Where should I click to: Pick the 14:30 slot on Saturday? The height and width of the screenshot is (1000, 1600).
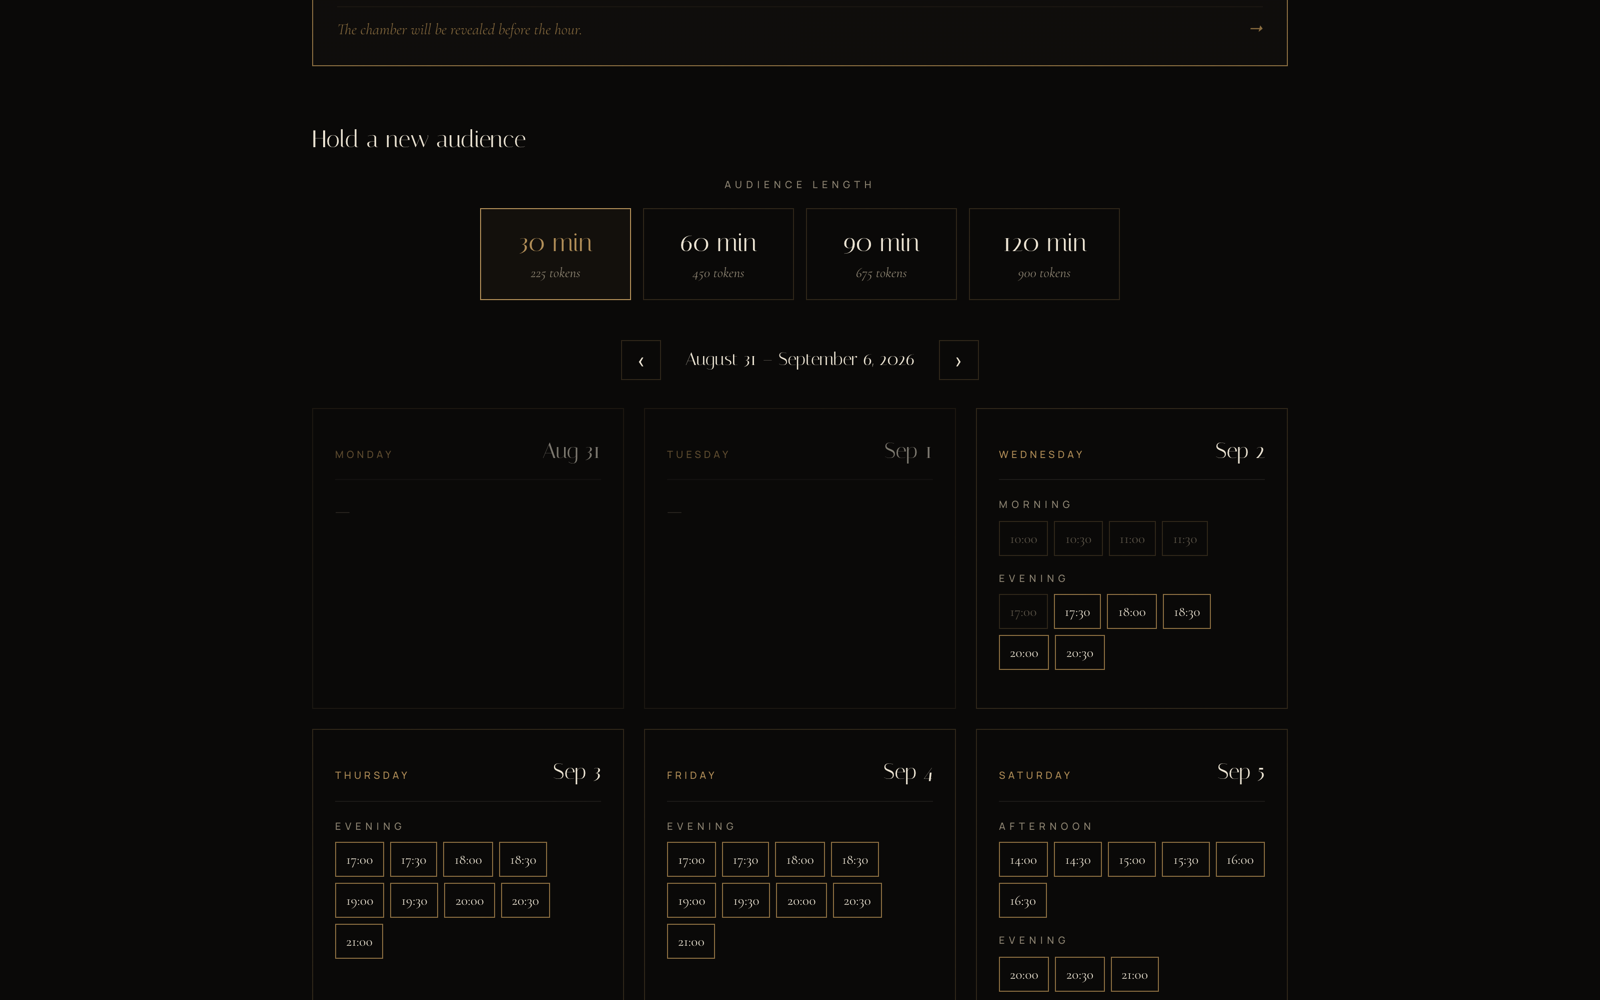1078,860
